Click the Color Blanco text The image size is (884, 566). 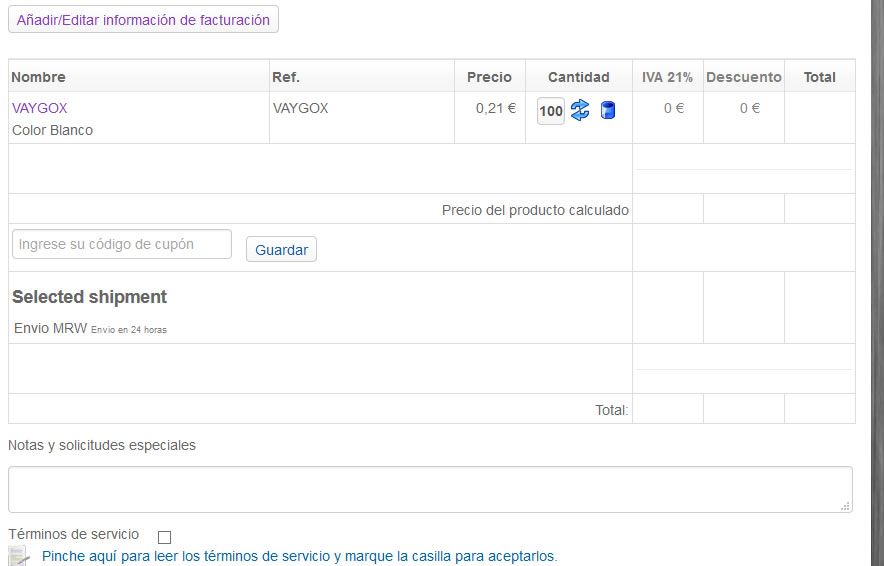point(52,130)
